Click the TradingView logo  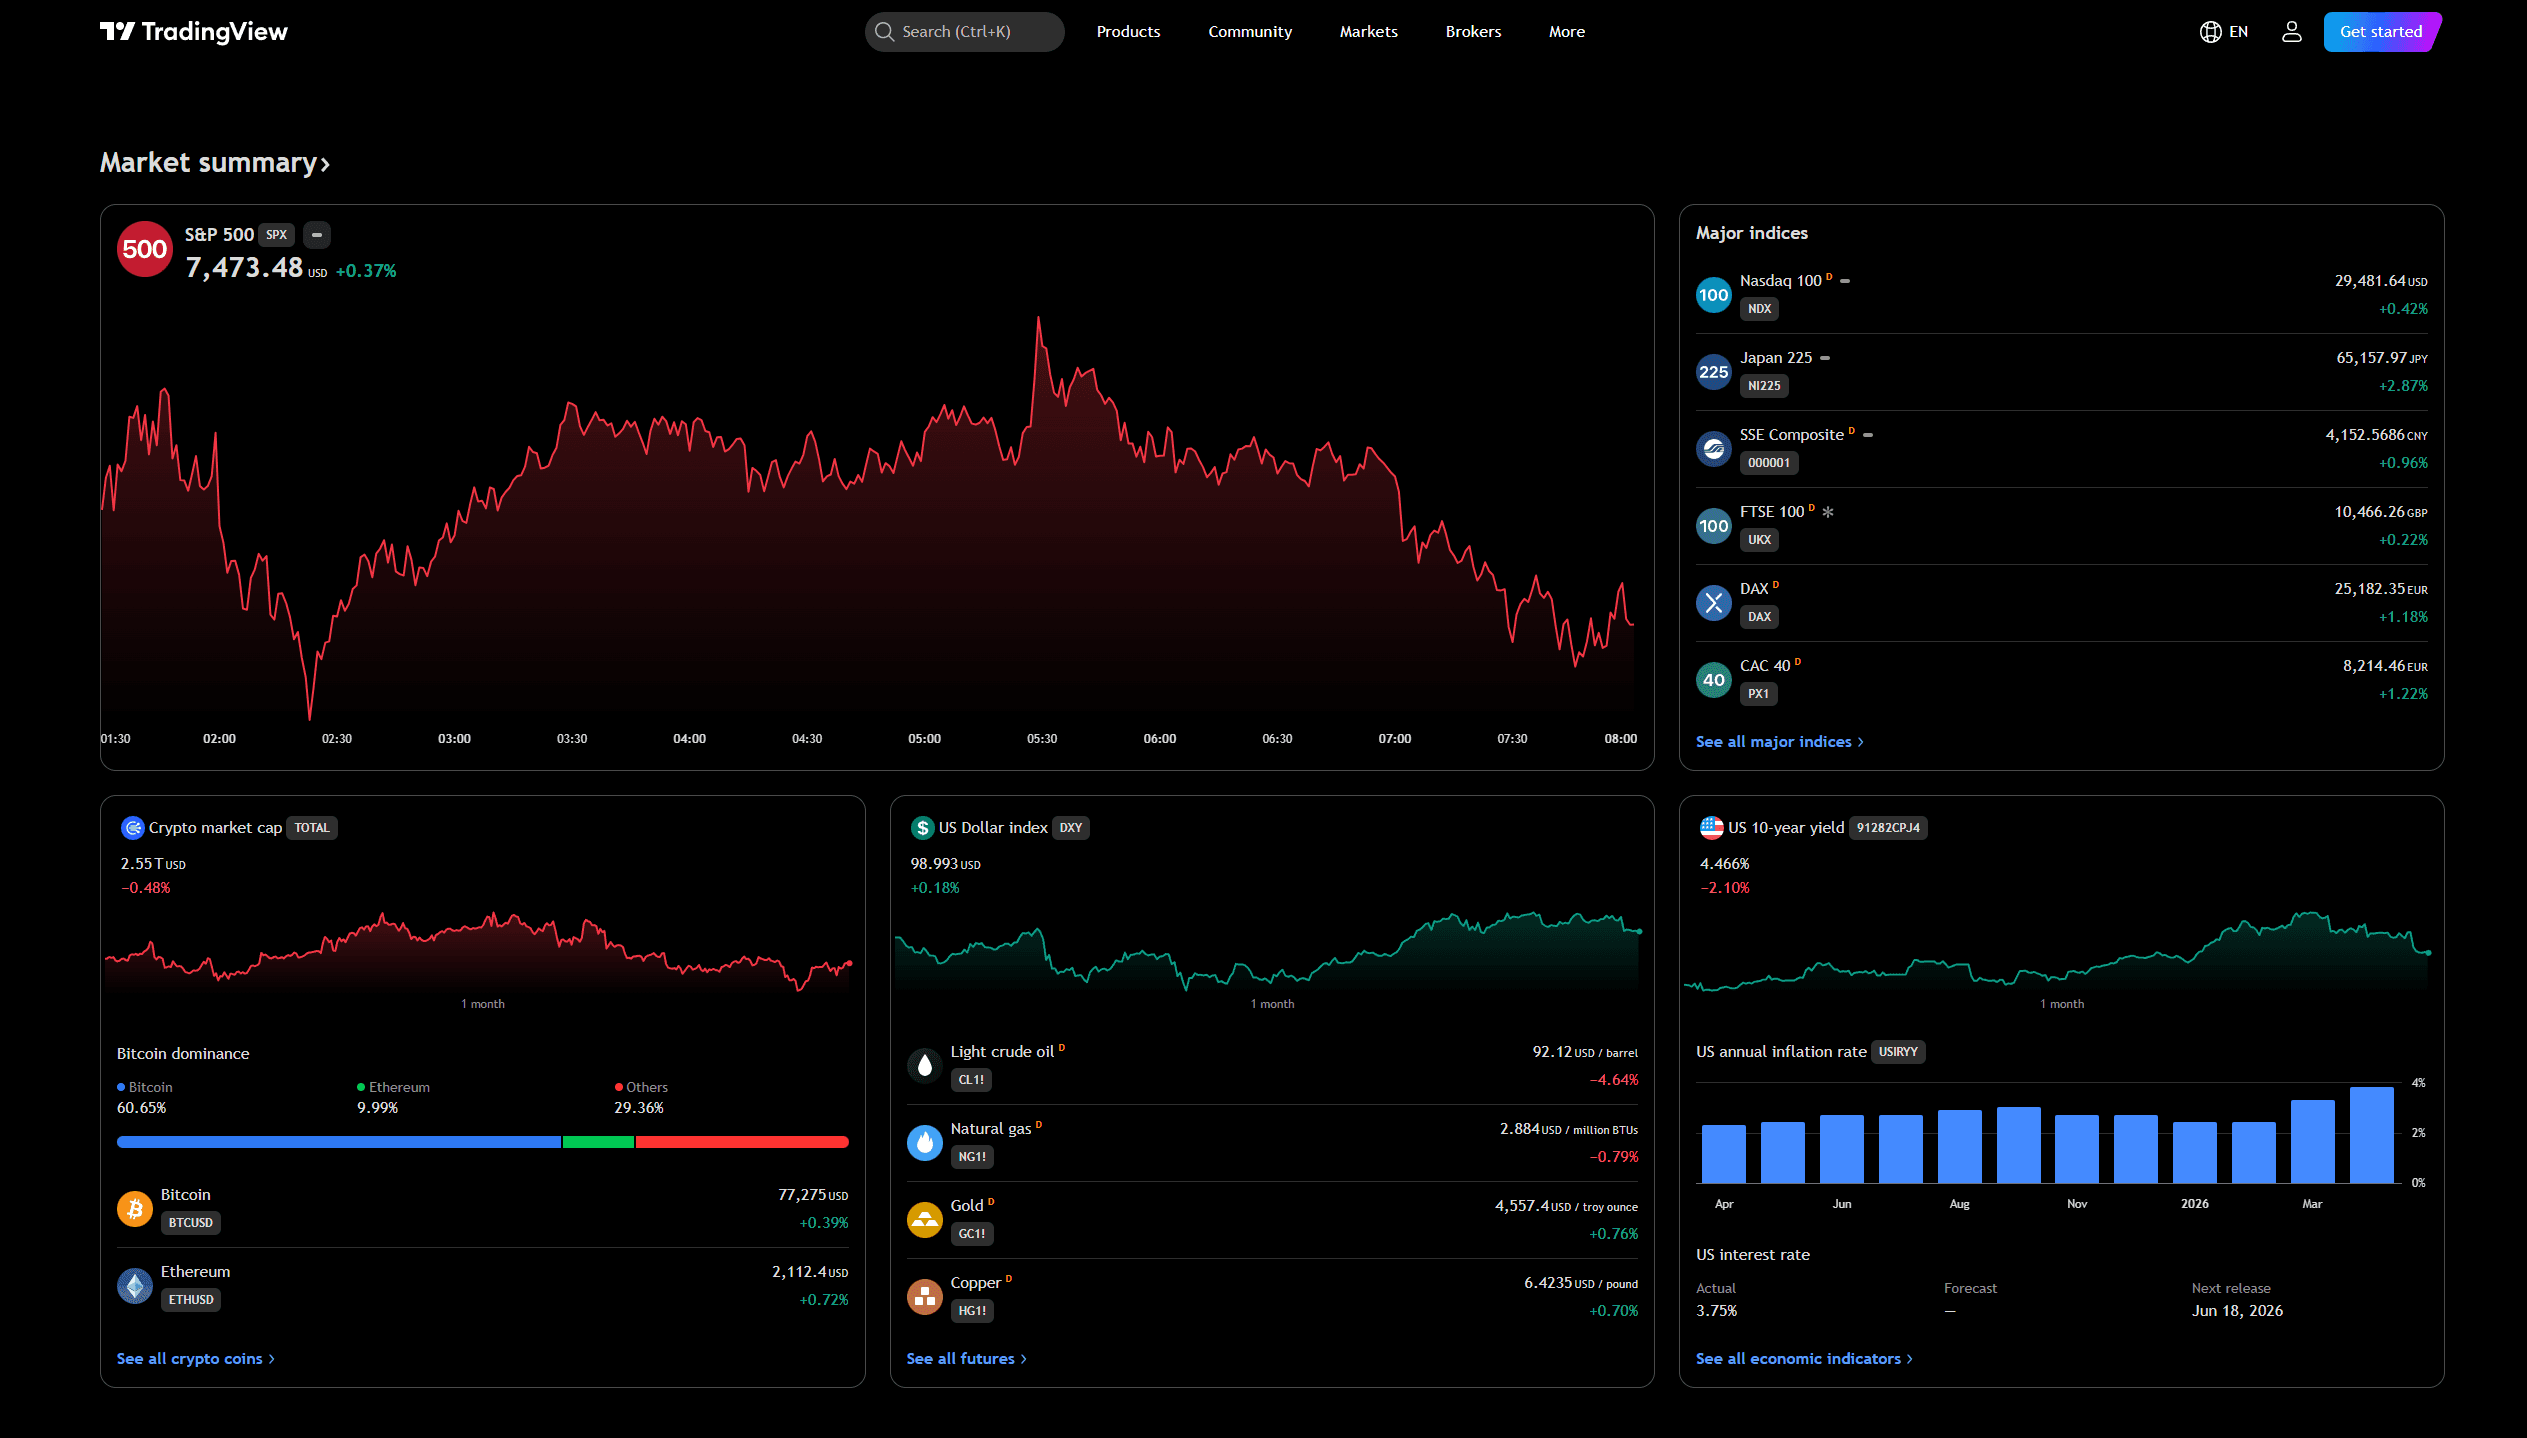click(x=194, y=32)
